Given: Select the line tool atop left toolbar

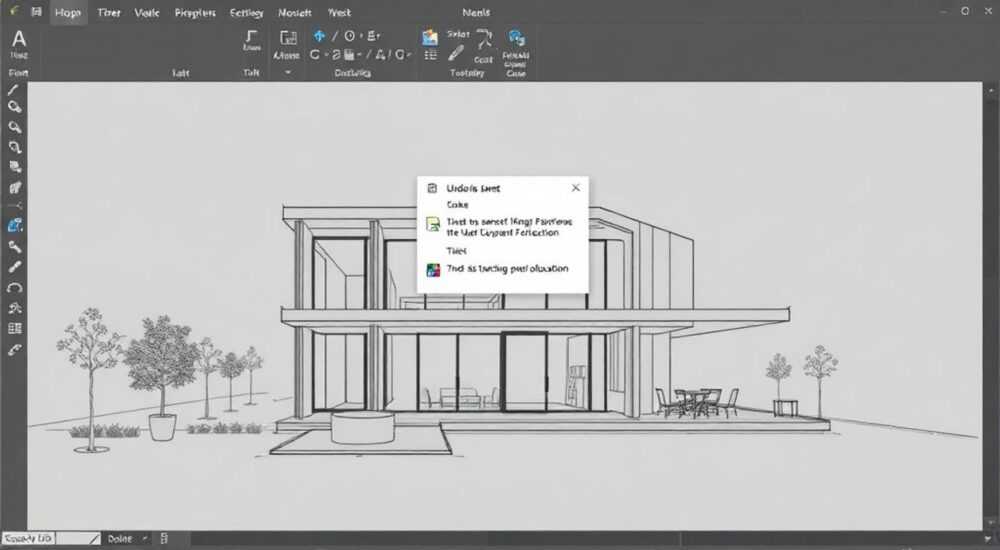Looking at the screenshot, I should [13, 90].
